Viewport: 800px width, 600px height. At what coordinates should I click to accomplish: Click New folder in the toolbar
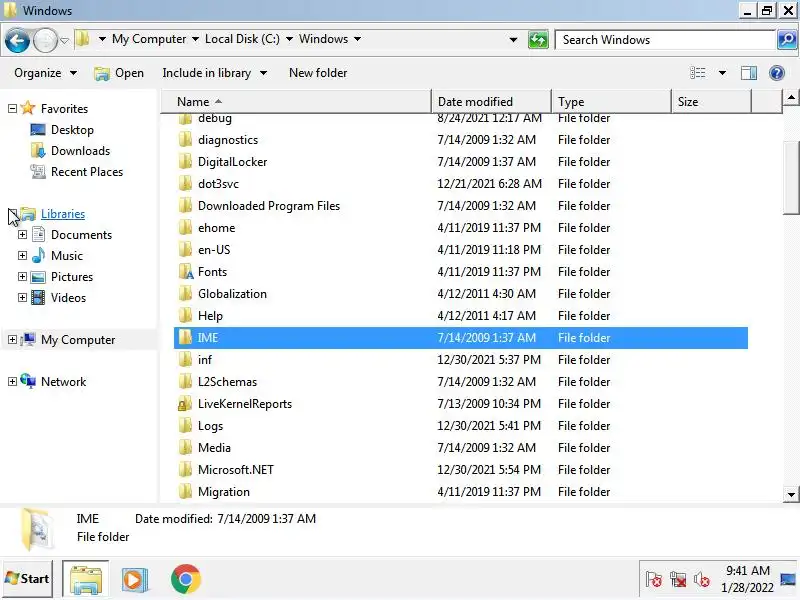pyautogui.click(x=318, y=73)
